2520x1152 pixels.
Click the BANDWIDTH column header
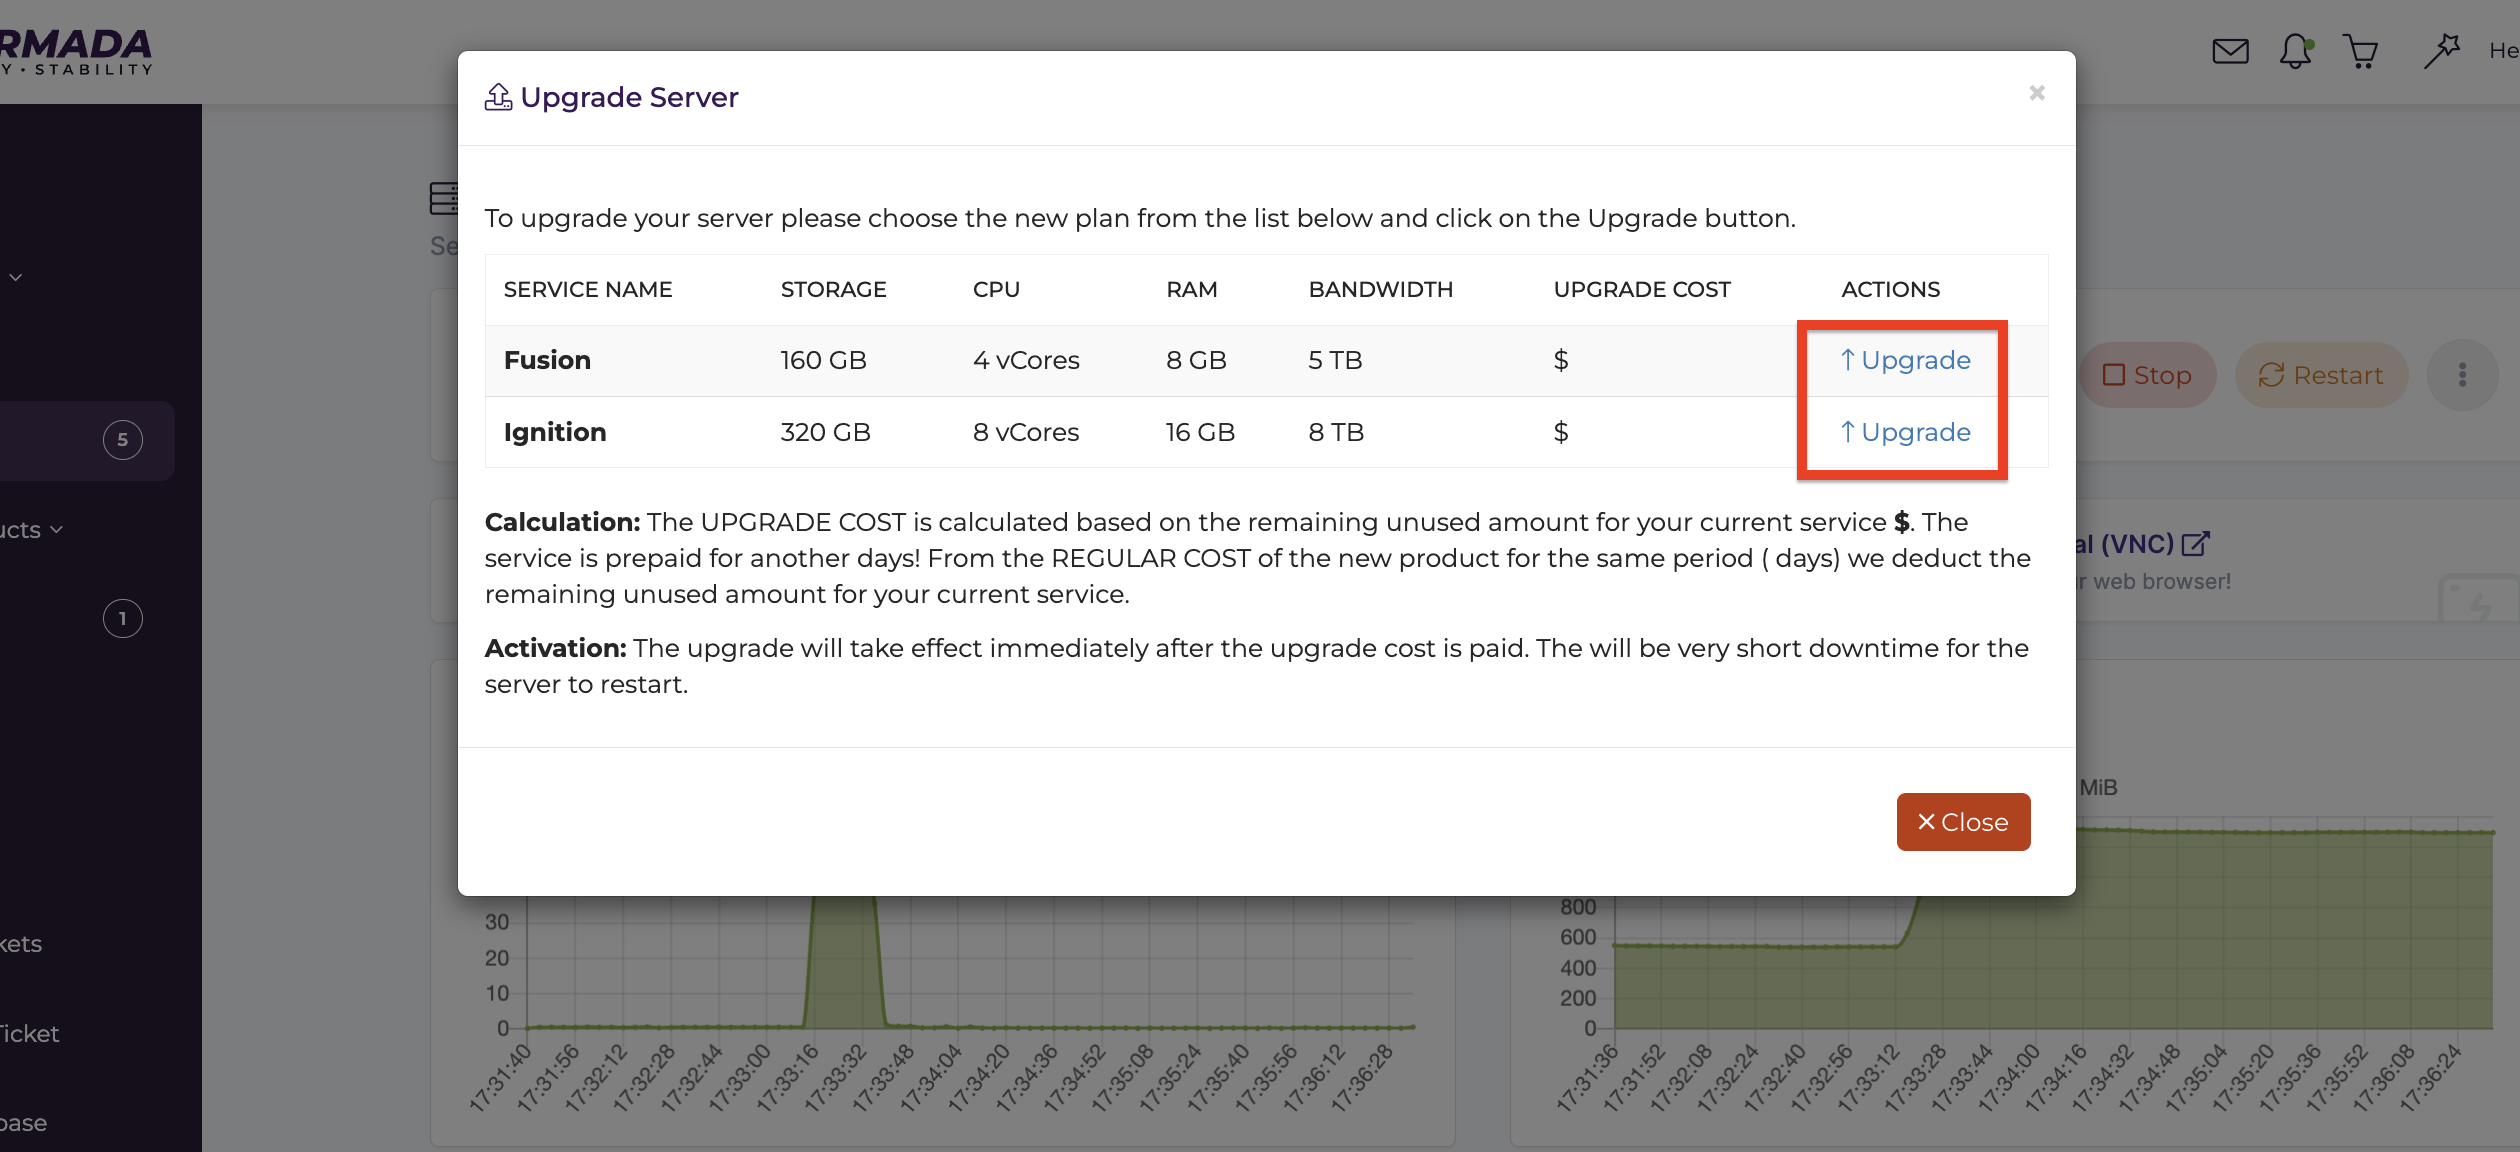[x=1380, y=290]
